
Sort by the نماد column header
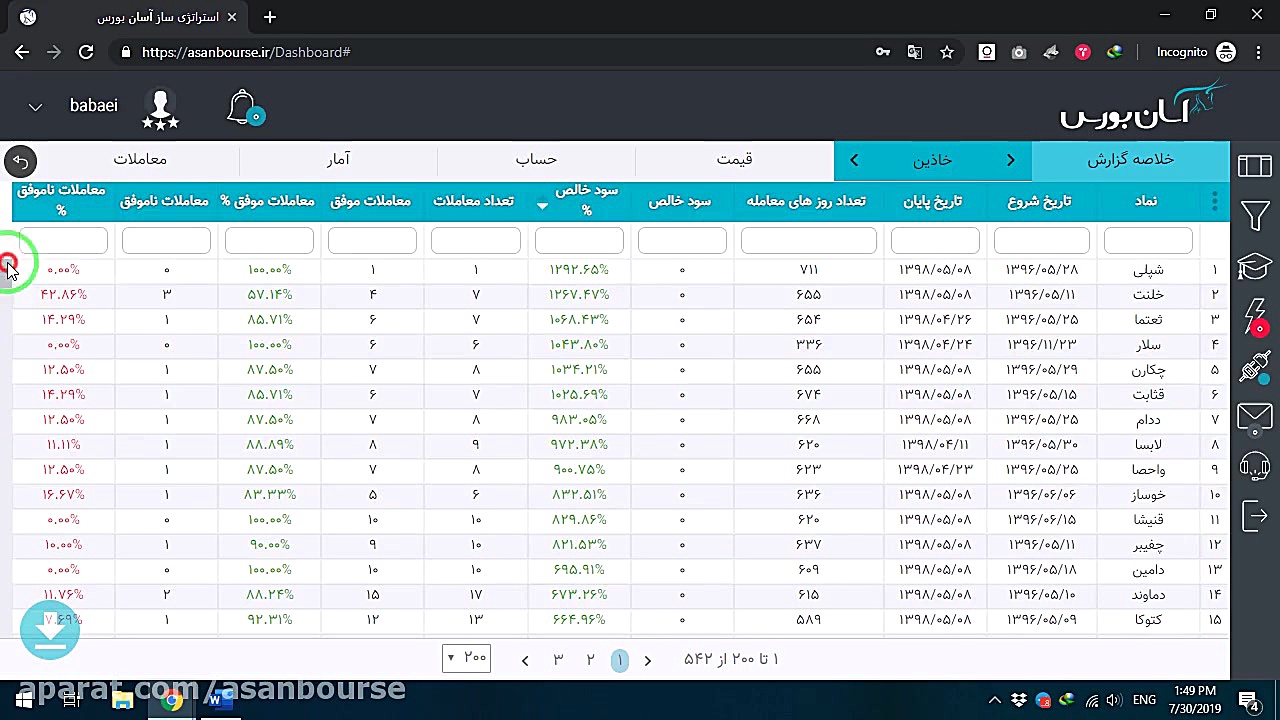pyautogui.click(x=1145, y=201)
